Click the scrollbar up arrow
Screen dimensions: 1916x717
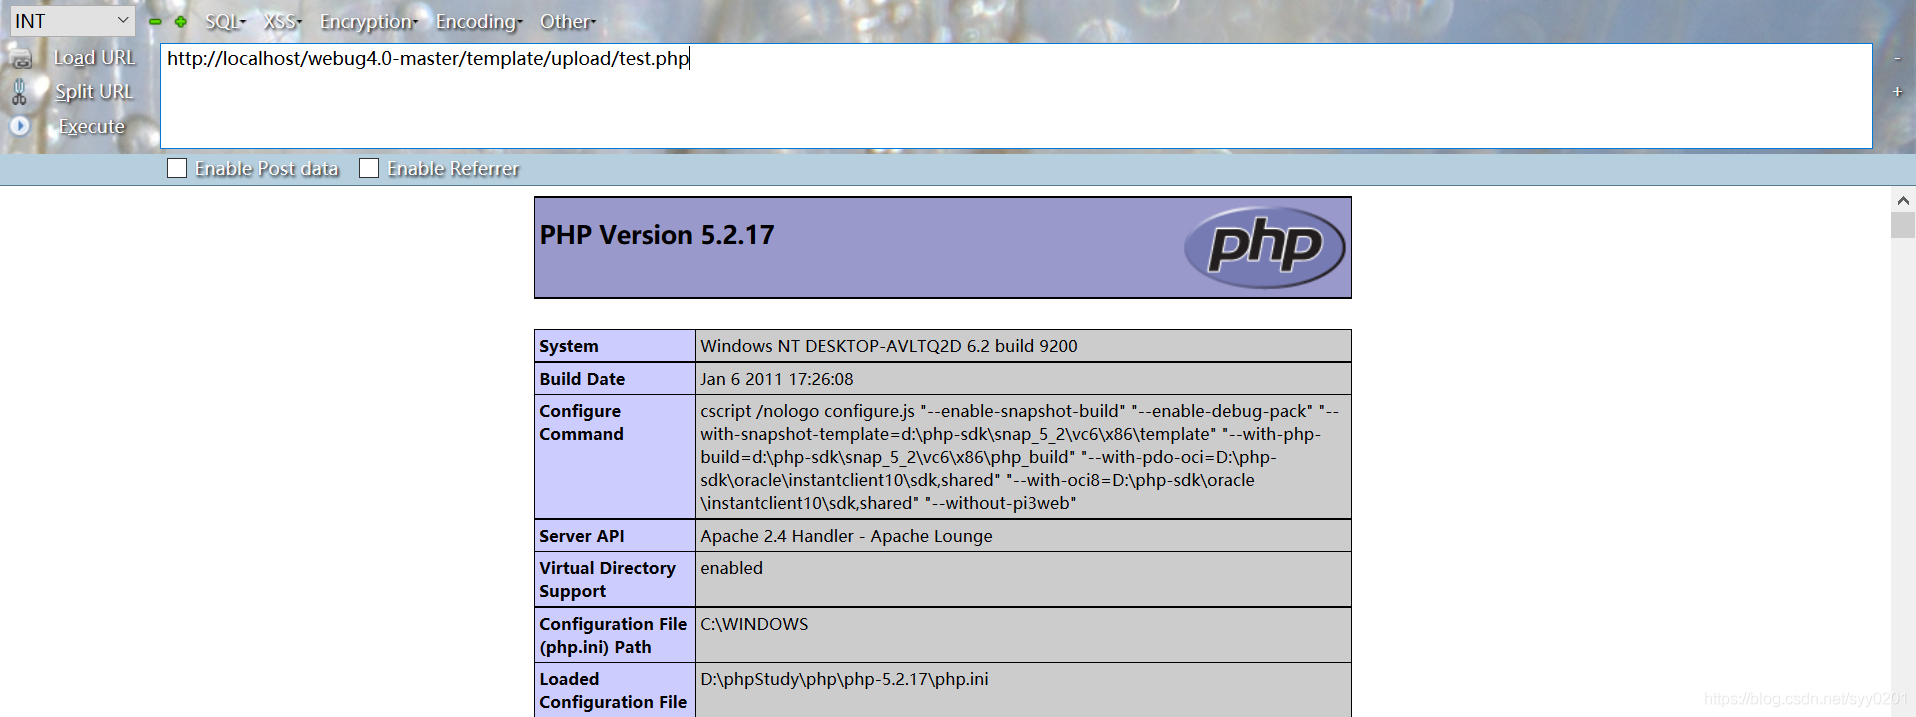click(x=1903, y=200)
